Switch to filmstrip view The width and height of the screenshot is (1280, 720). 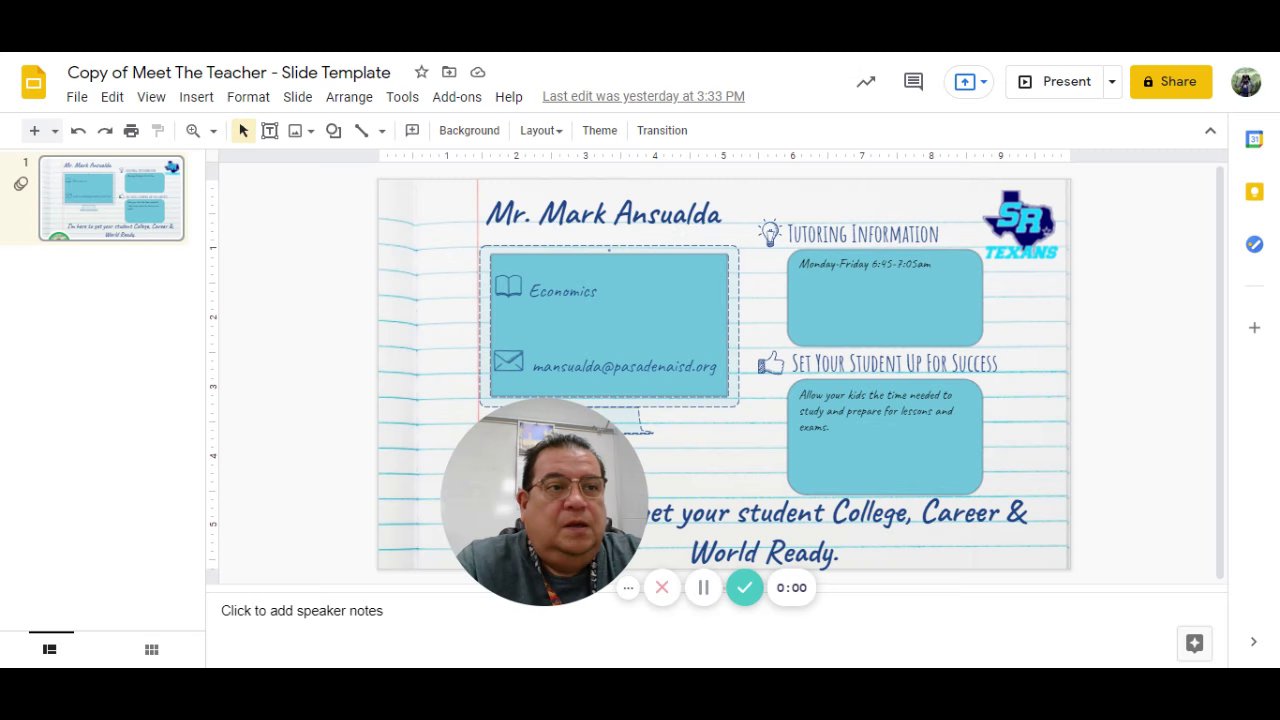[x=49, y=650]
